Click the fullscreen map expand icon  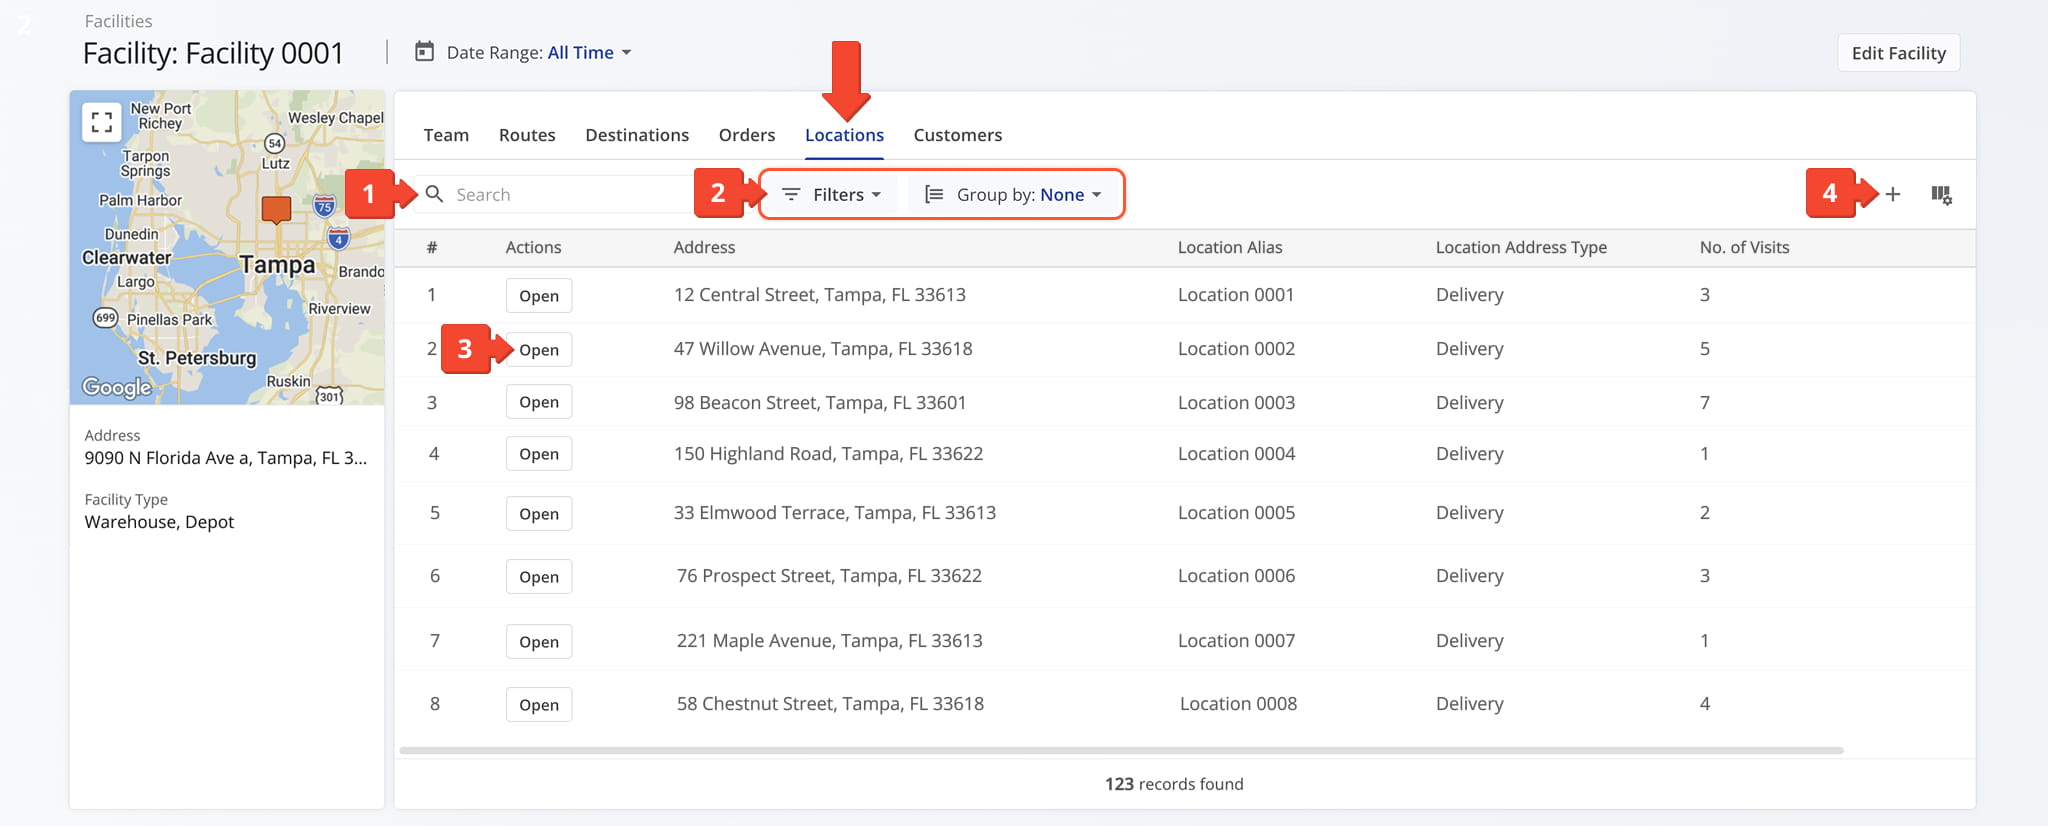click(x=101, y=122)
